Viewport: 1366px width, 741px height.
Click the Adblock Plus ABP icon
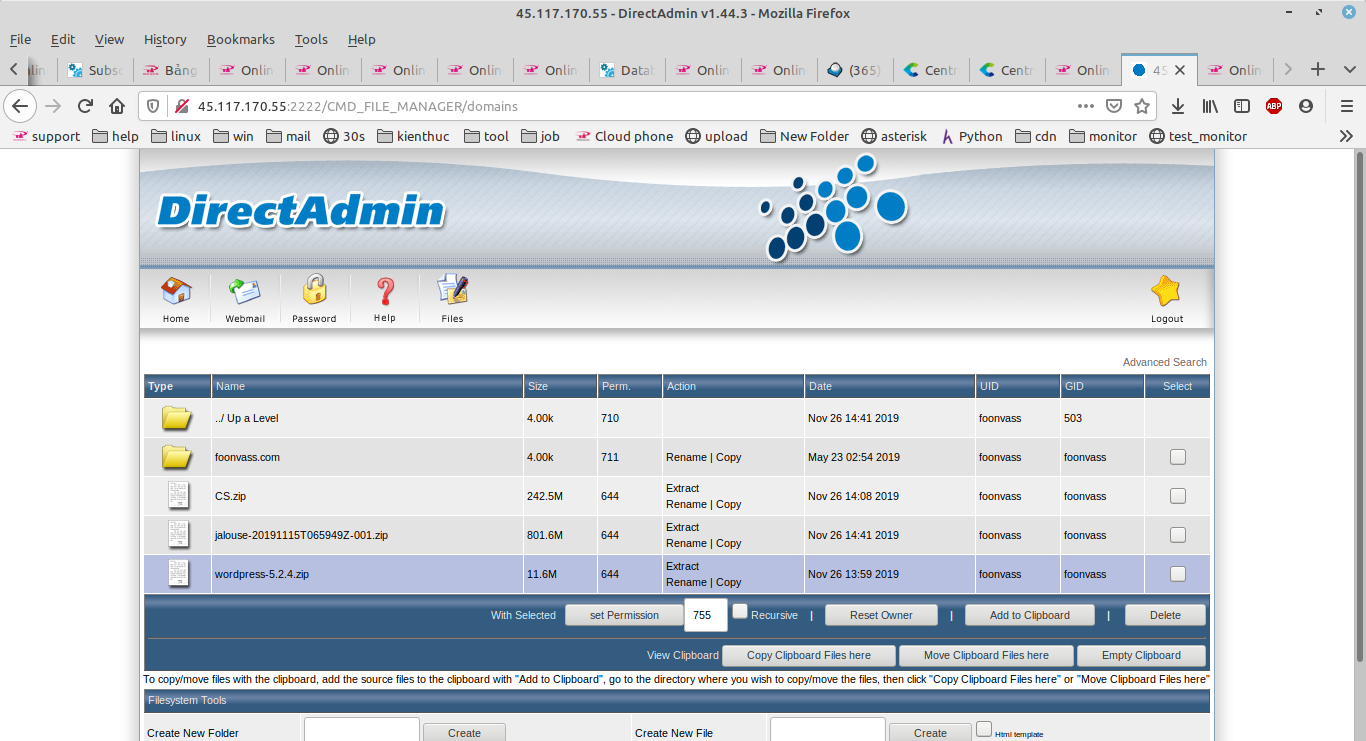tap(1274, 106)
